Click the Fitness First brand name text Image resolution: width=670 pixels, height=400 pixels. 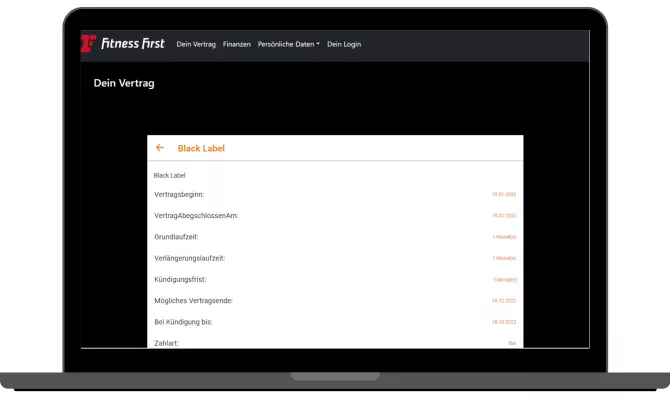point(133,44)
